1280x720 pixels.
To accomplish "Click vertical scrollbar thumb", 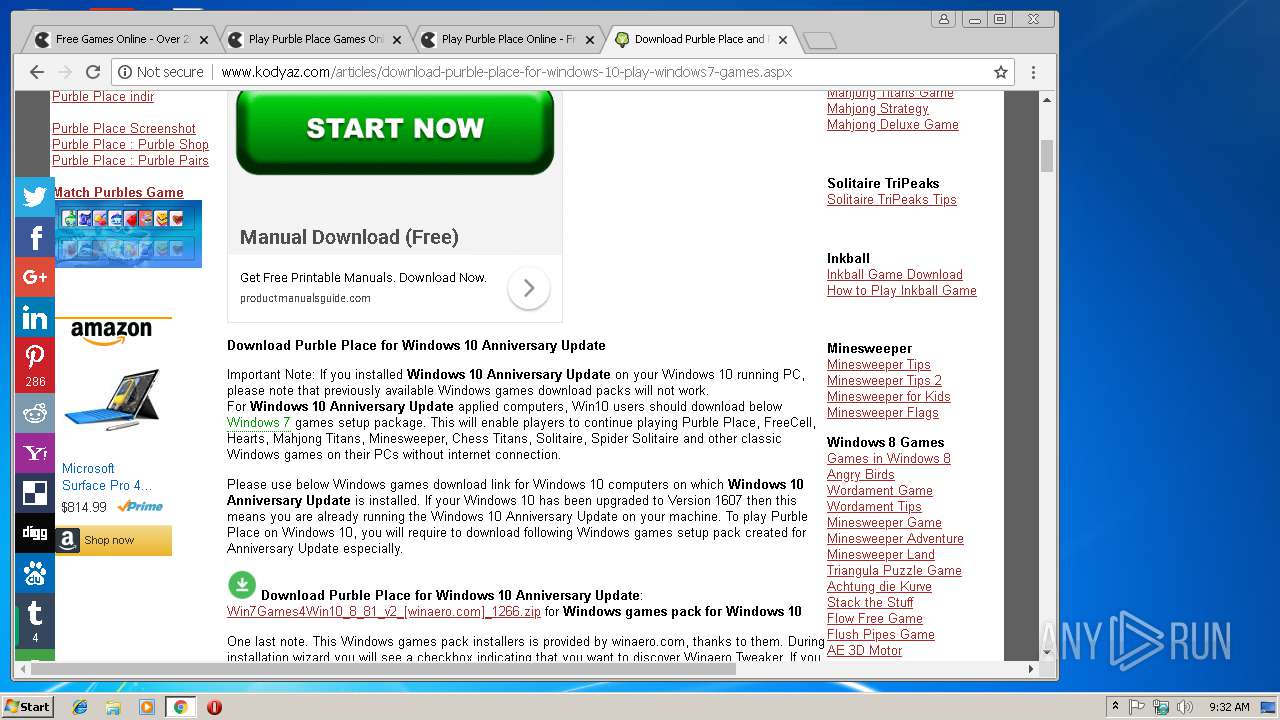I will coord(1047,157).
